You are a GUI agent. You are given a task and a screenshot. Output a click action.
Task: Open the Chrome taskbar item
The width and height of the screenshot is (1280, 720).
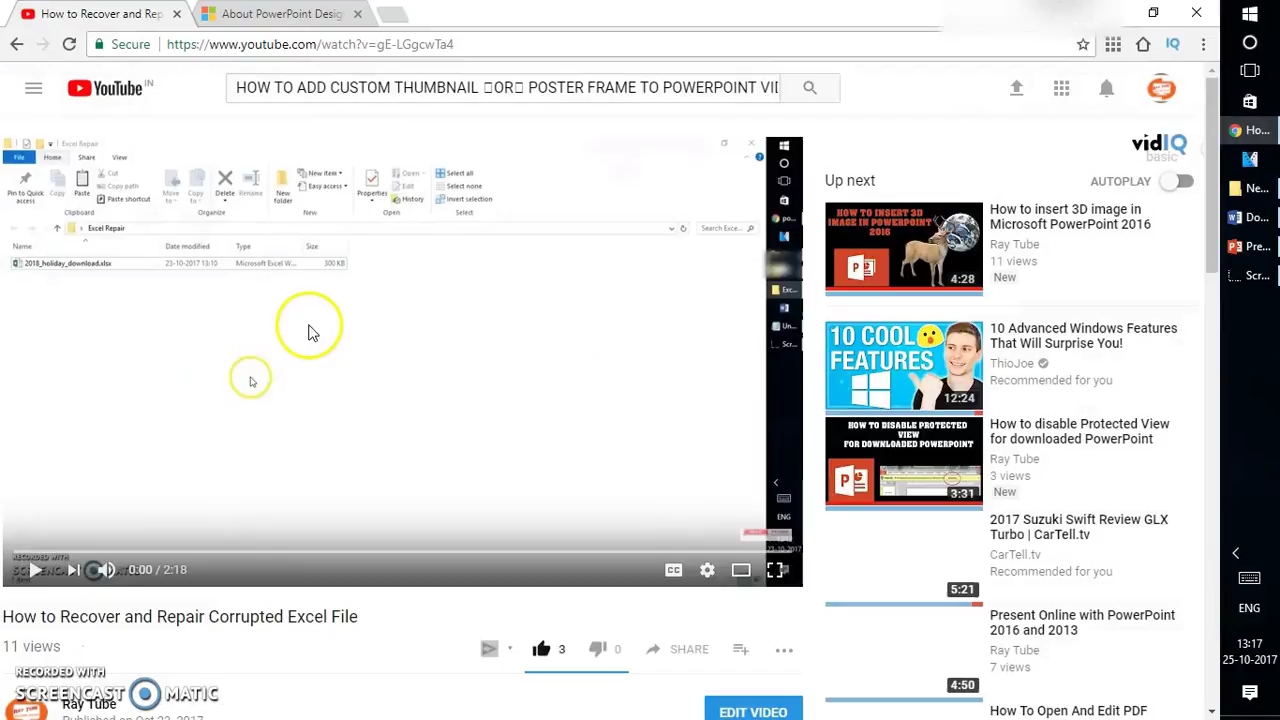click(x=1249, y=130)
